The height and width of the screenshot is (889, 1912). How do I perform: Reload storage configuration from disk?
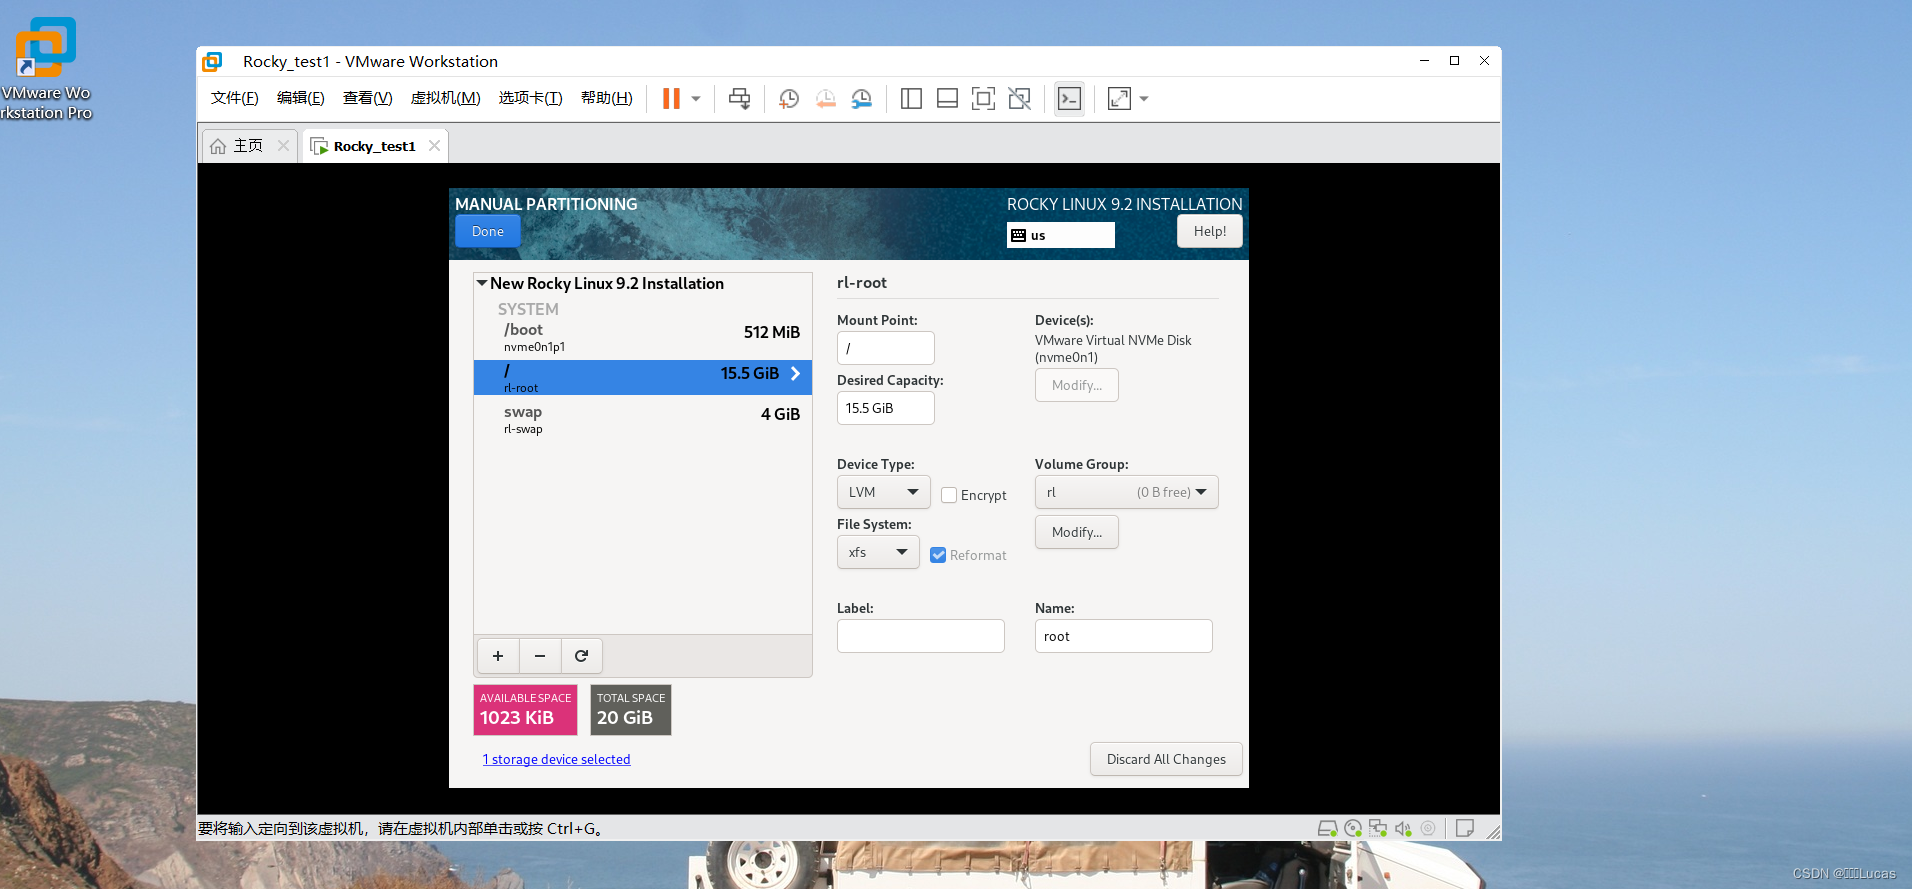point(582,656)
